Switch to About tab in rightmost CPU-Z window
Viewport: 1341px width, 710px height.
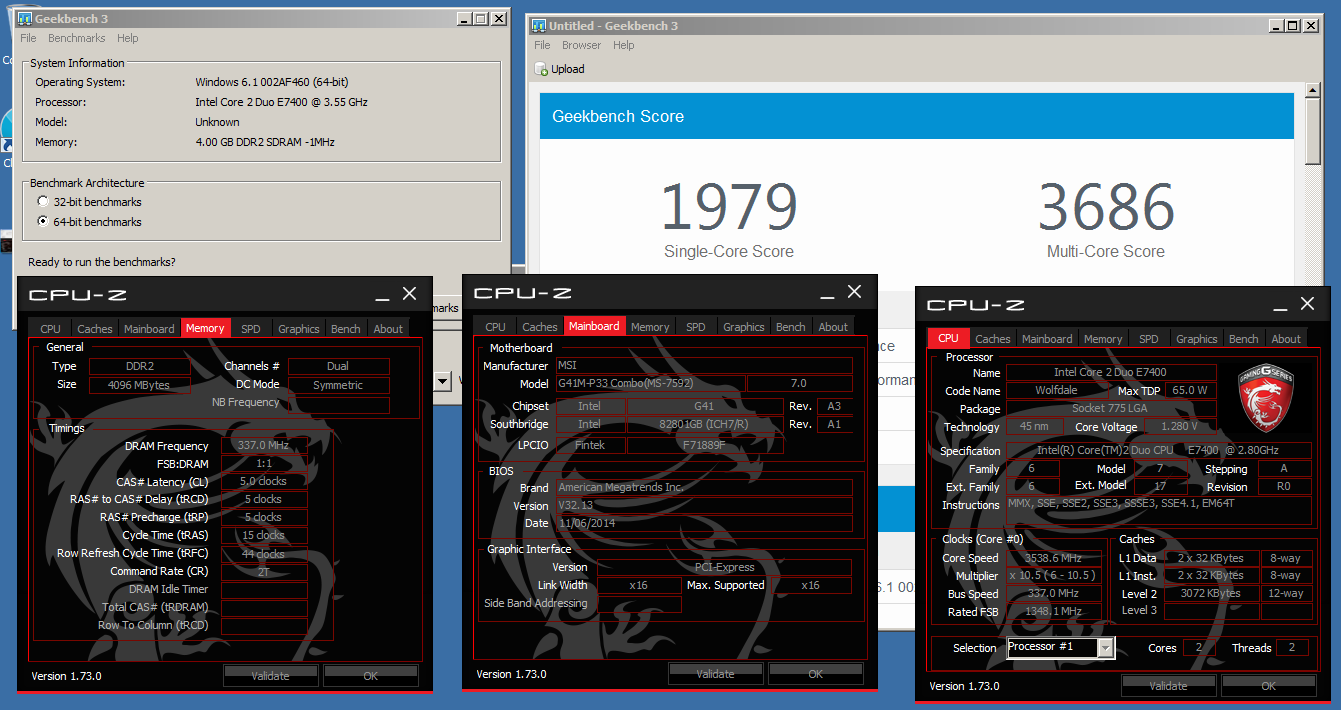click(x=1286, y=338)
